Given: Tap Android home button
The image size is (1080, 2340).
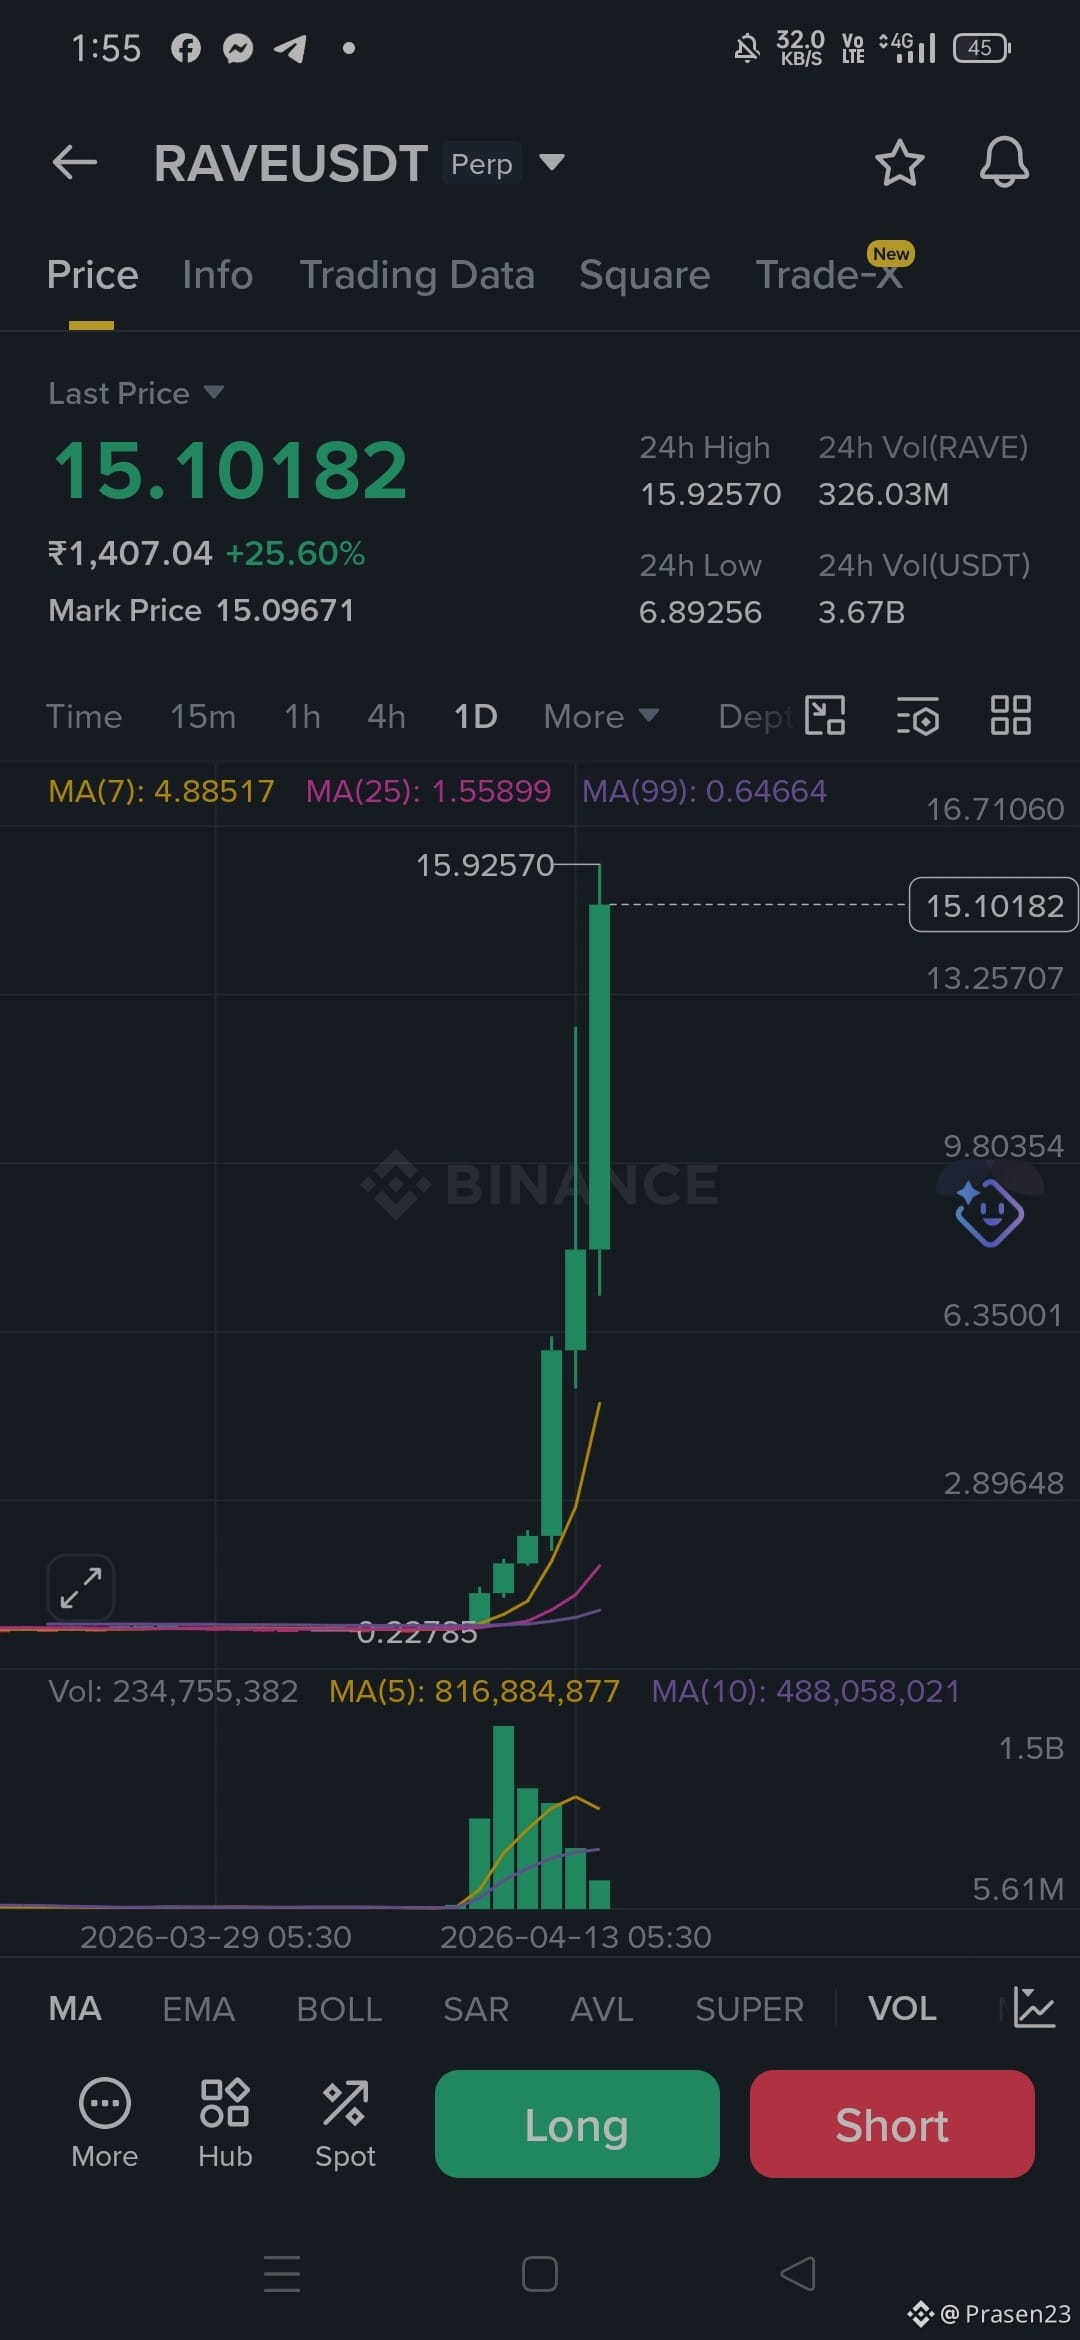Looking at the screenshot, I should click(x=540, y=2273).
